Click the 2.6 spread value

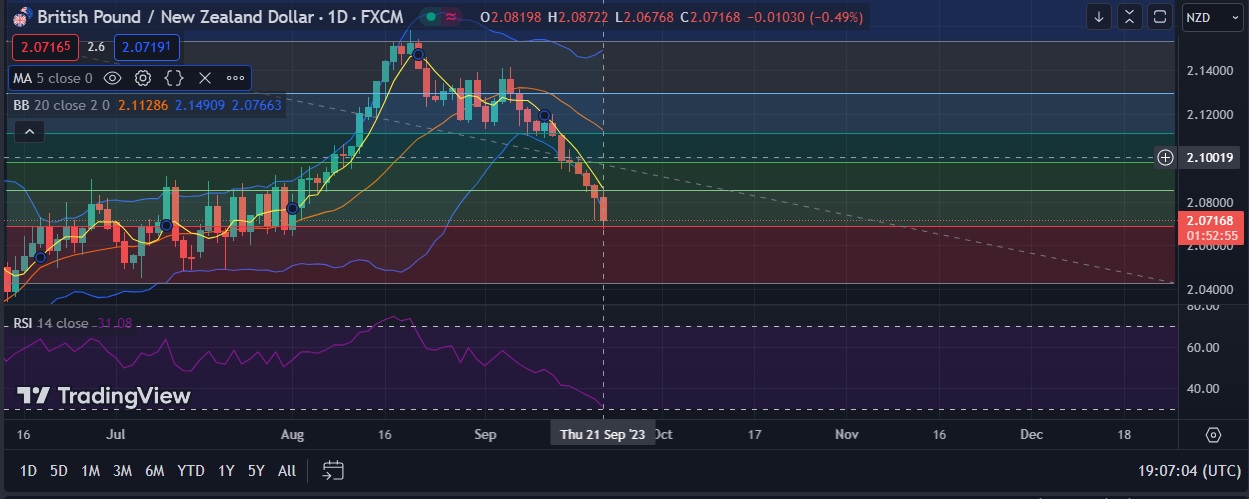pyautogui.click(x=96, y=47)
